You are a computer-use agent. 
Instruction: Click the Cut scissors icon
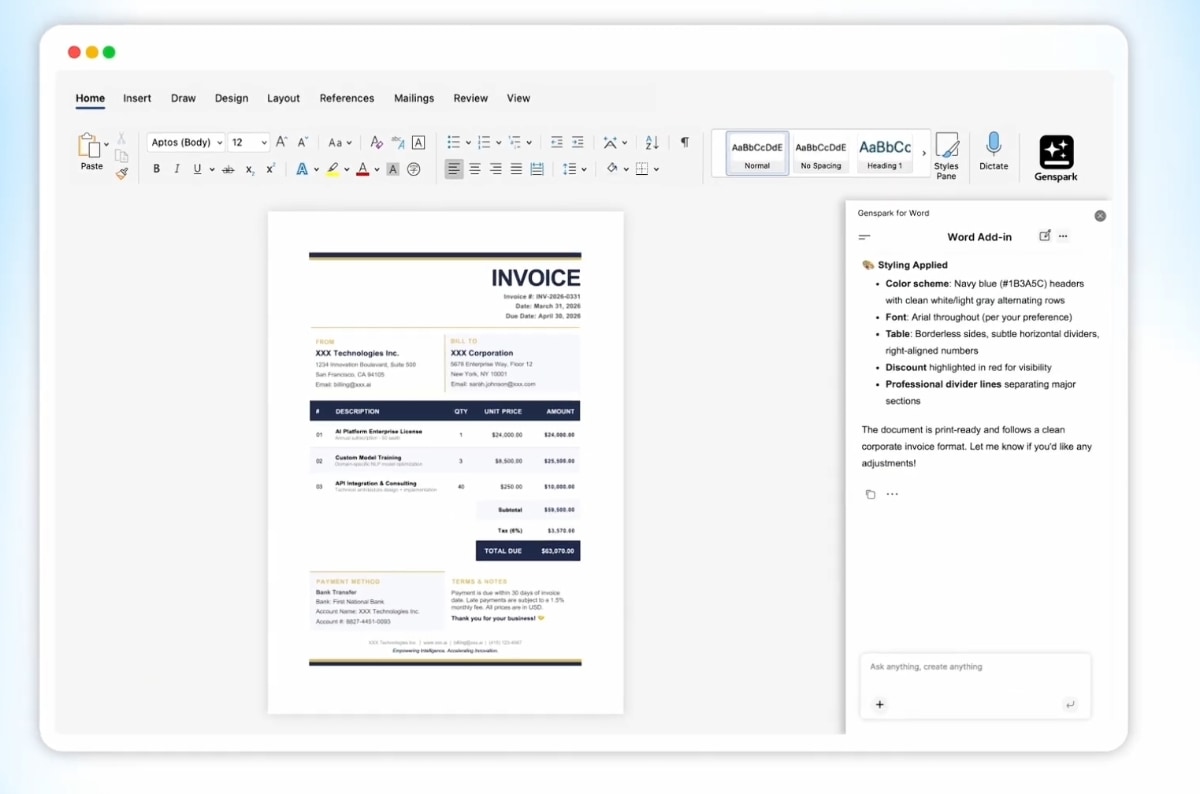121,138
